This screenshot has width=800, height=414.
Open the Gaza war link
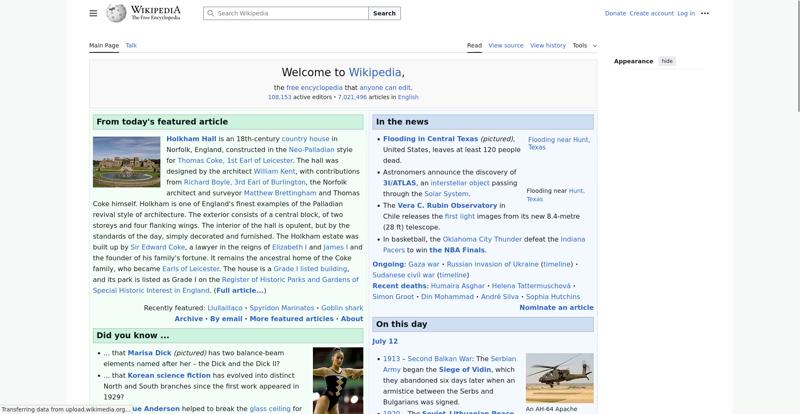pyautogui.click(x=423, y=264)
